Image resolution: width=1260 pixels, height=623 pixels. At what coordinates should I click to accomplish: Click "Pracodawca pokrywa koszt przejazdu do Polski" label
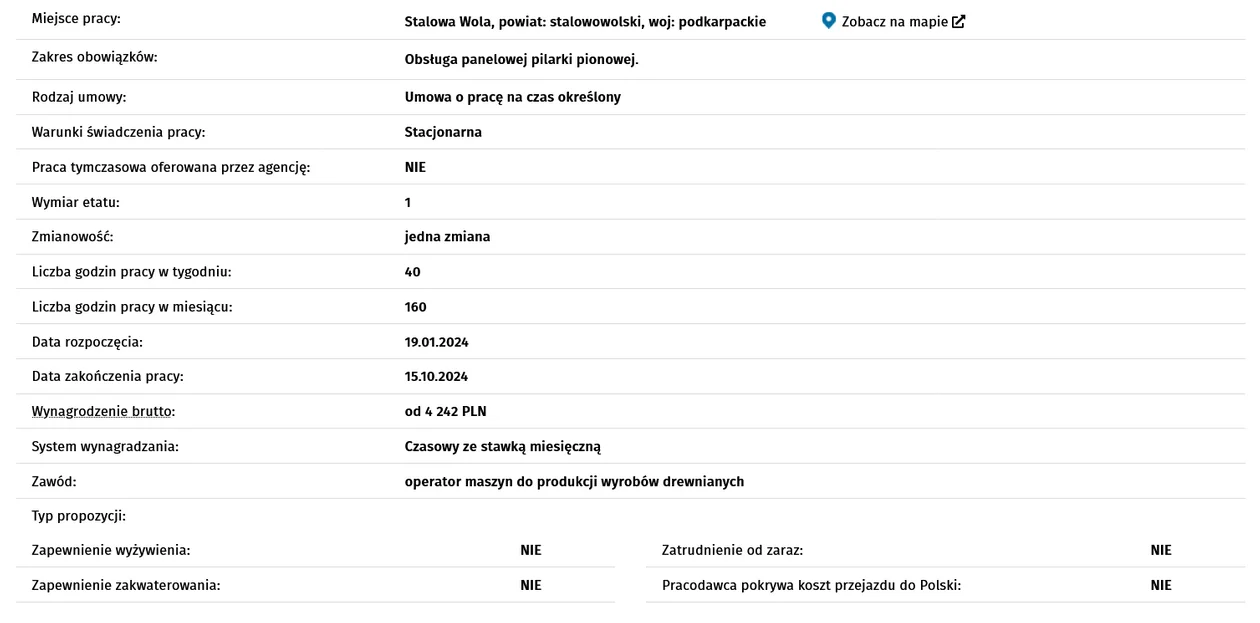point(811,585)
